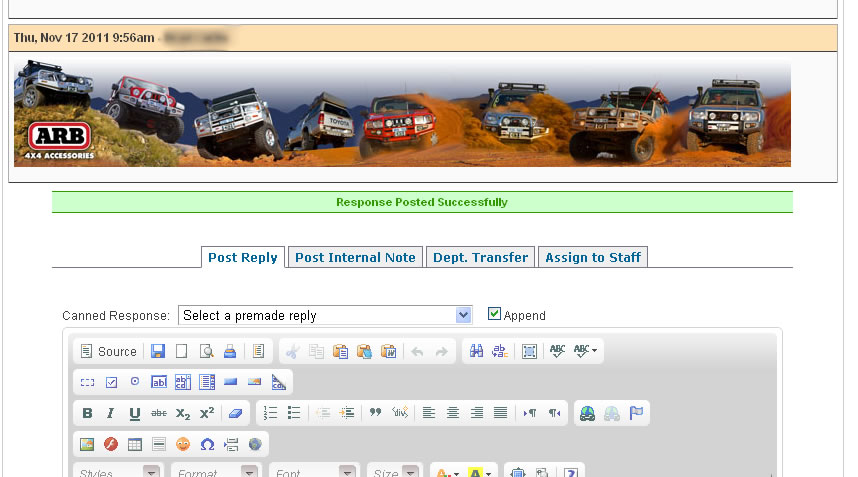Click the Cut scissors icon
Screen dimensions: 858x477
[293, 351]
